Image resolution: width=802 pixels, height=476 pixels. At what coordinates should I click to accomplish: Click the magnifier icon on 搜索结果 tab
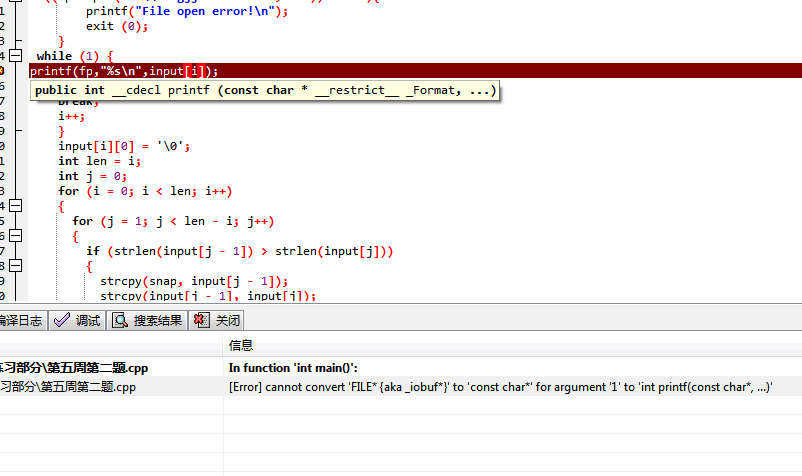120,321
